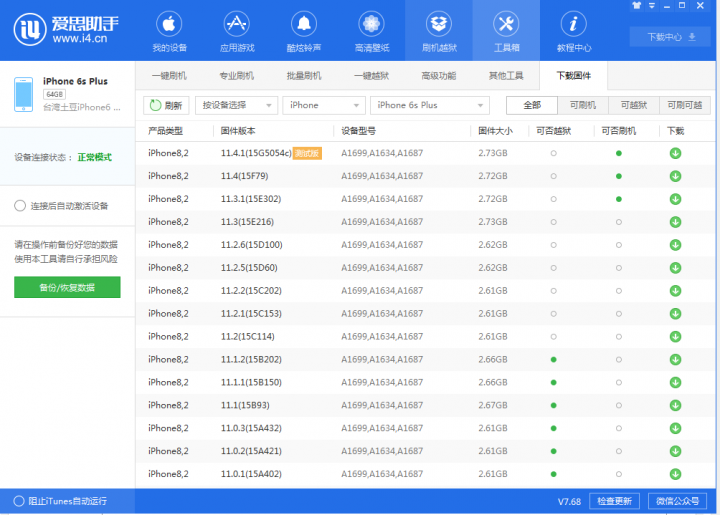
Task: Click the 可否刷机 column header
Action: click(619, 131)
